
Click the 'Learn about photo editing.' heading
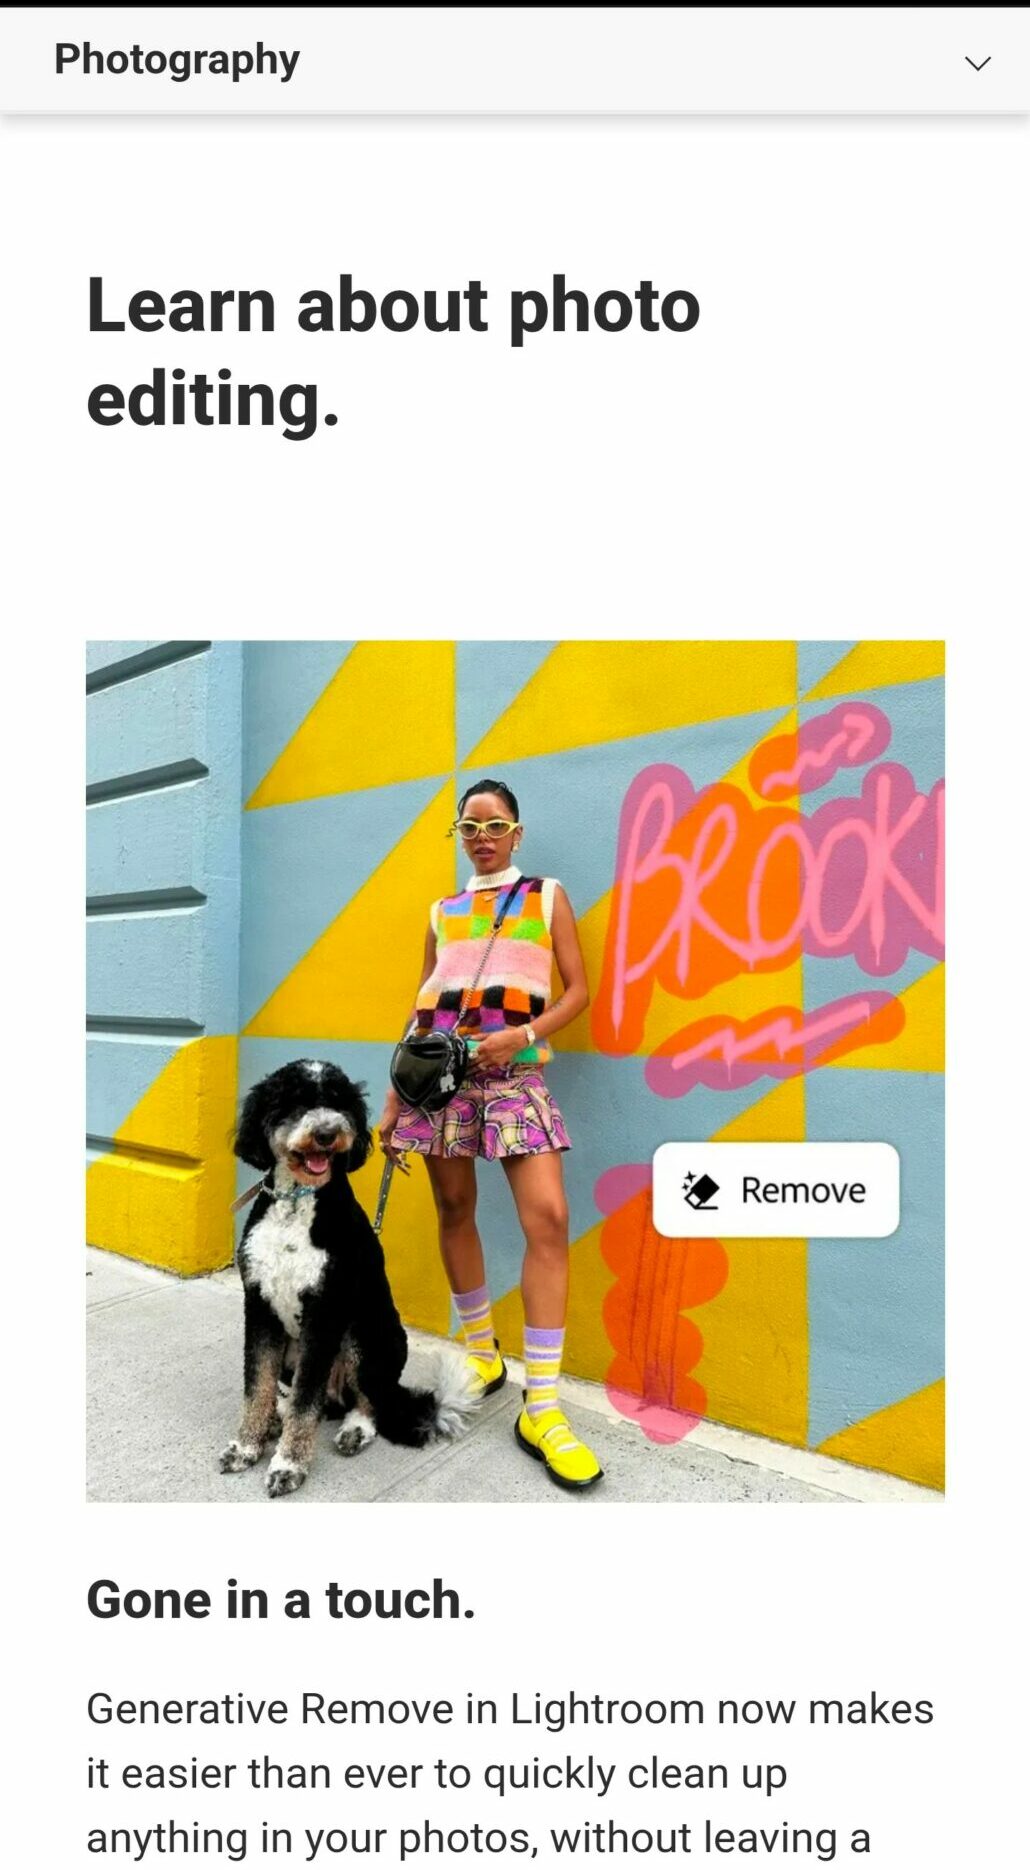click(393, 350)
